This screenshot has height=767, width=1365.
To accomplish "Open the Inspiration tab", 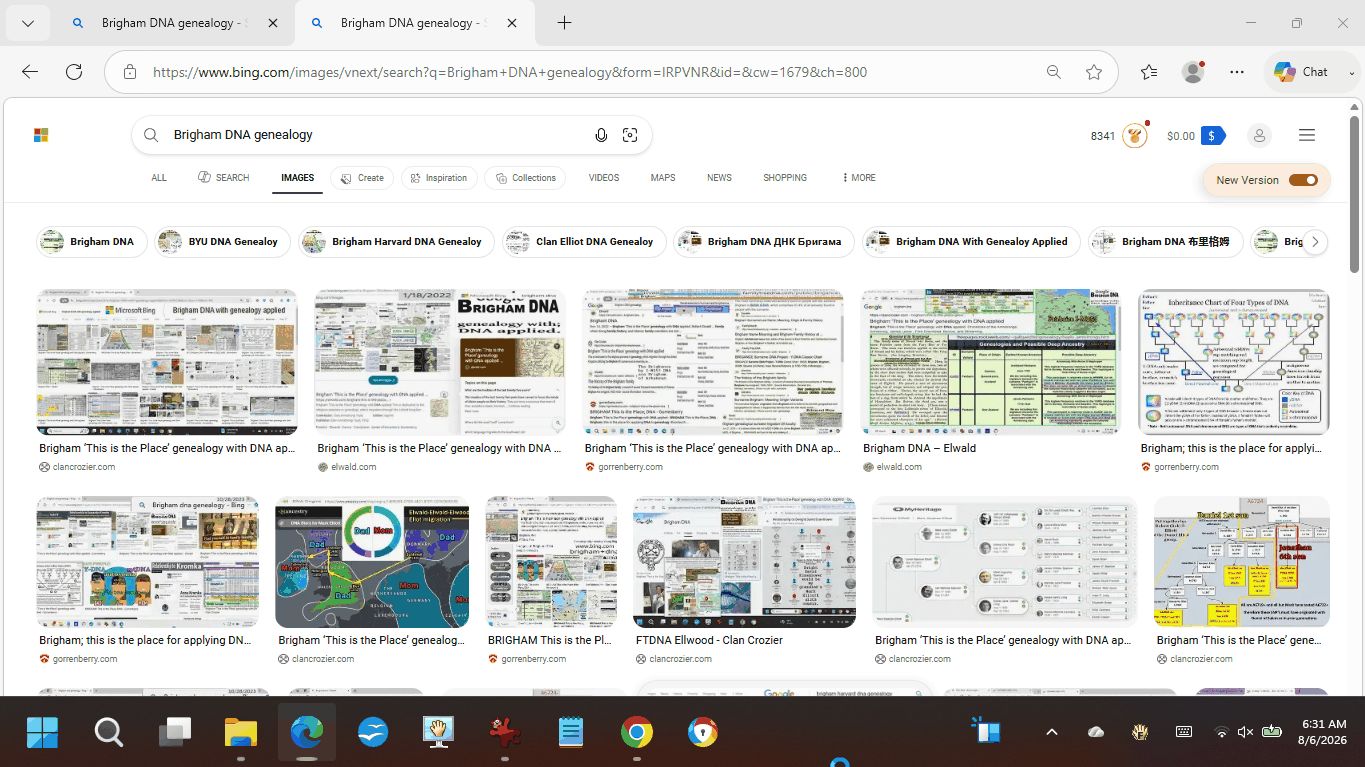I will click(x=438, y=178).
